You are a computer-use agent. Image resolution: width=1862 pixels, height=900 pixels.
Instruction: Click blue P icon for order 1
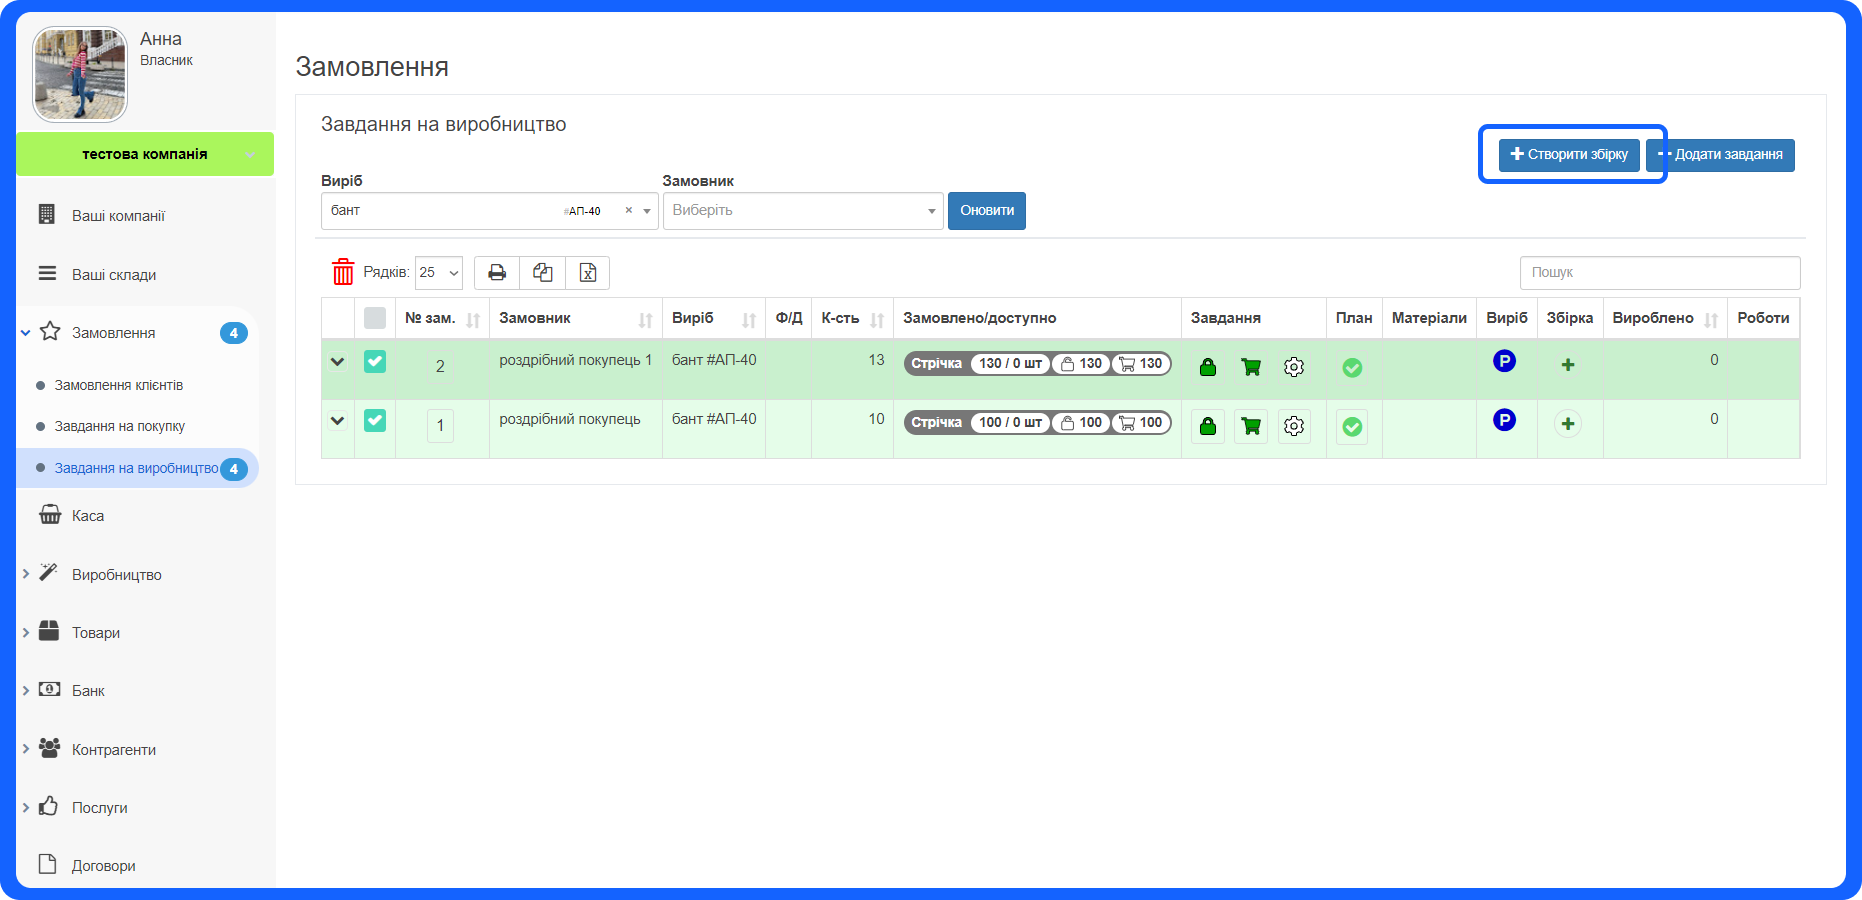click(x=1504, y=420)
